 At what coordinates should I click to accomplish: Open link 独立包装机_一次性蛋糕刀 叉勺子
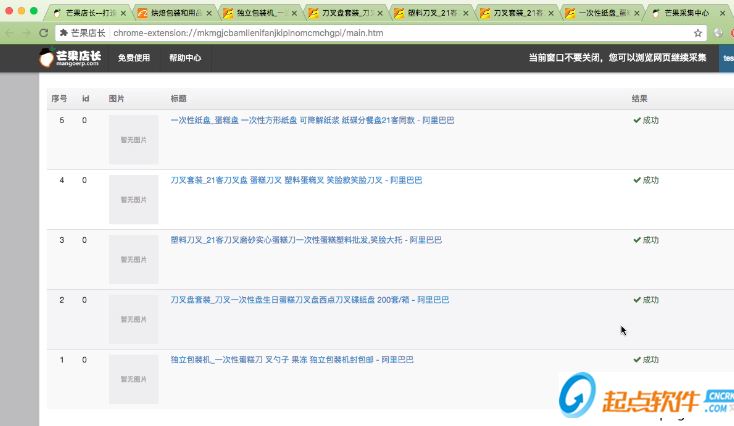(x=292, y=360)
